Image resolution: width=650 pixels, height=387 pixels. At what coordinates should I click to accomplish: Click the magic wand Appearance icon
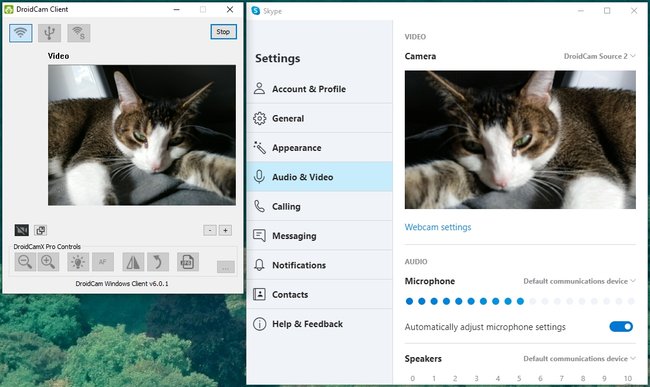260,148
